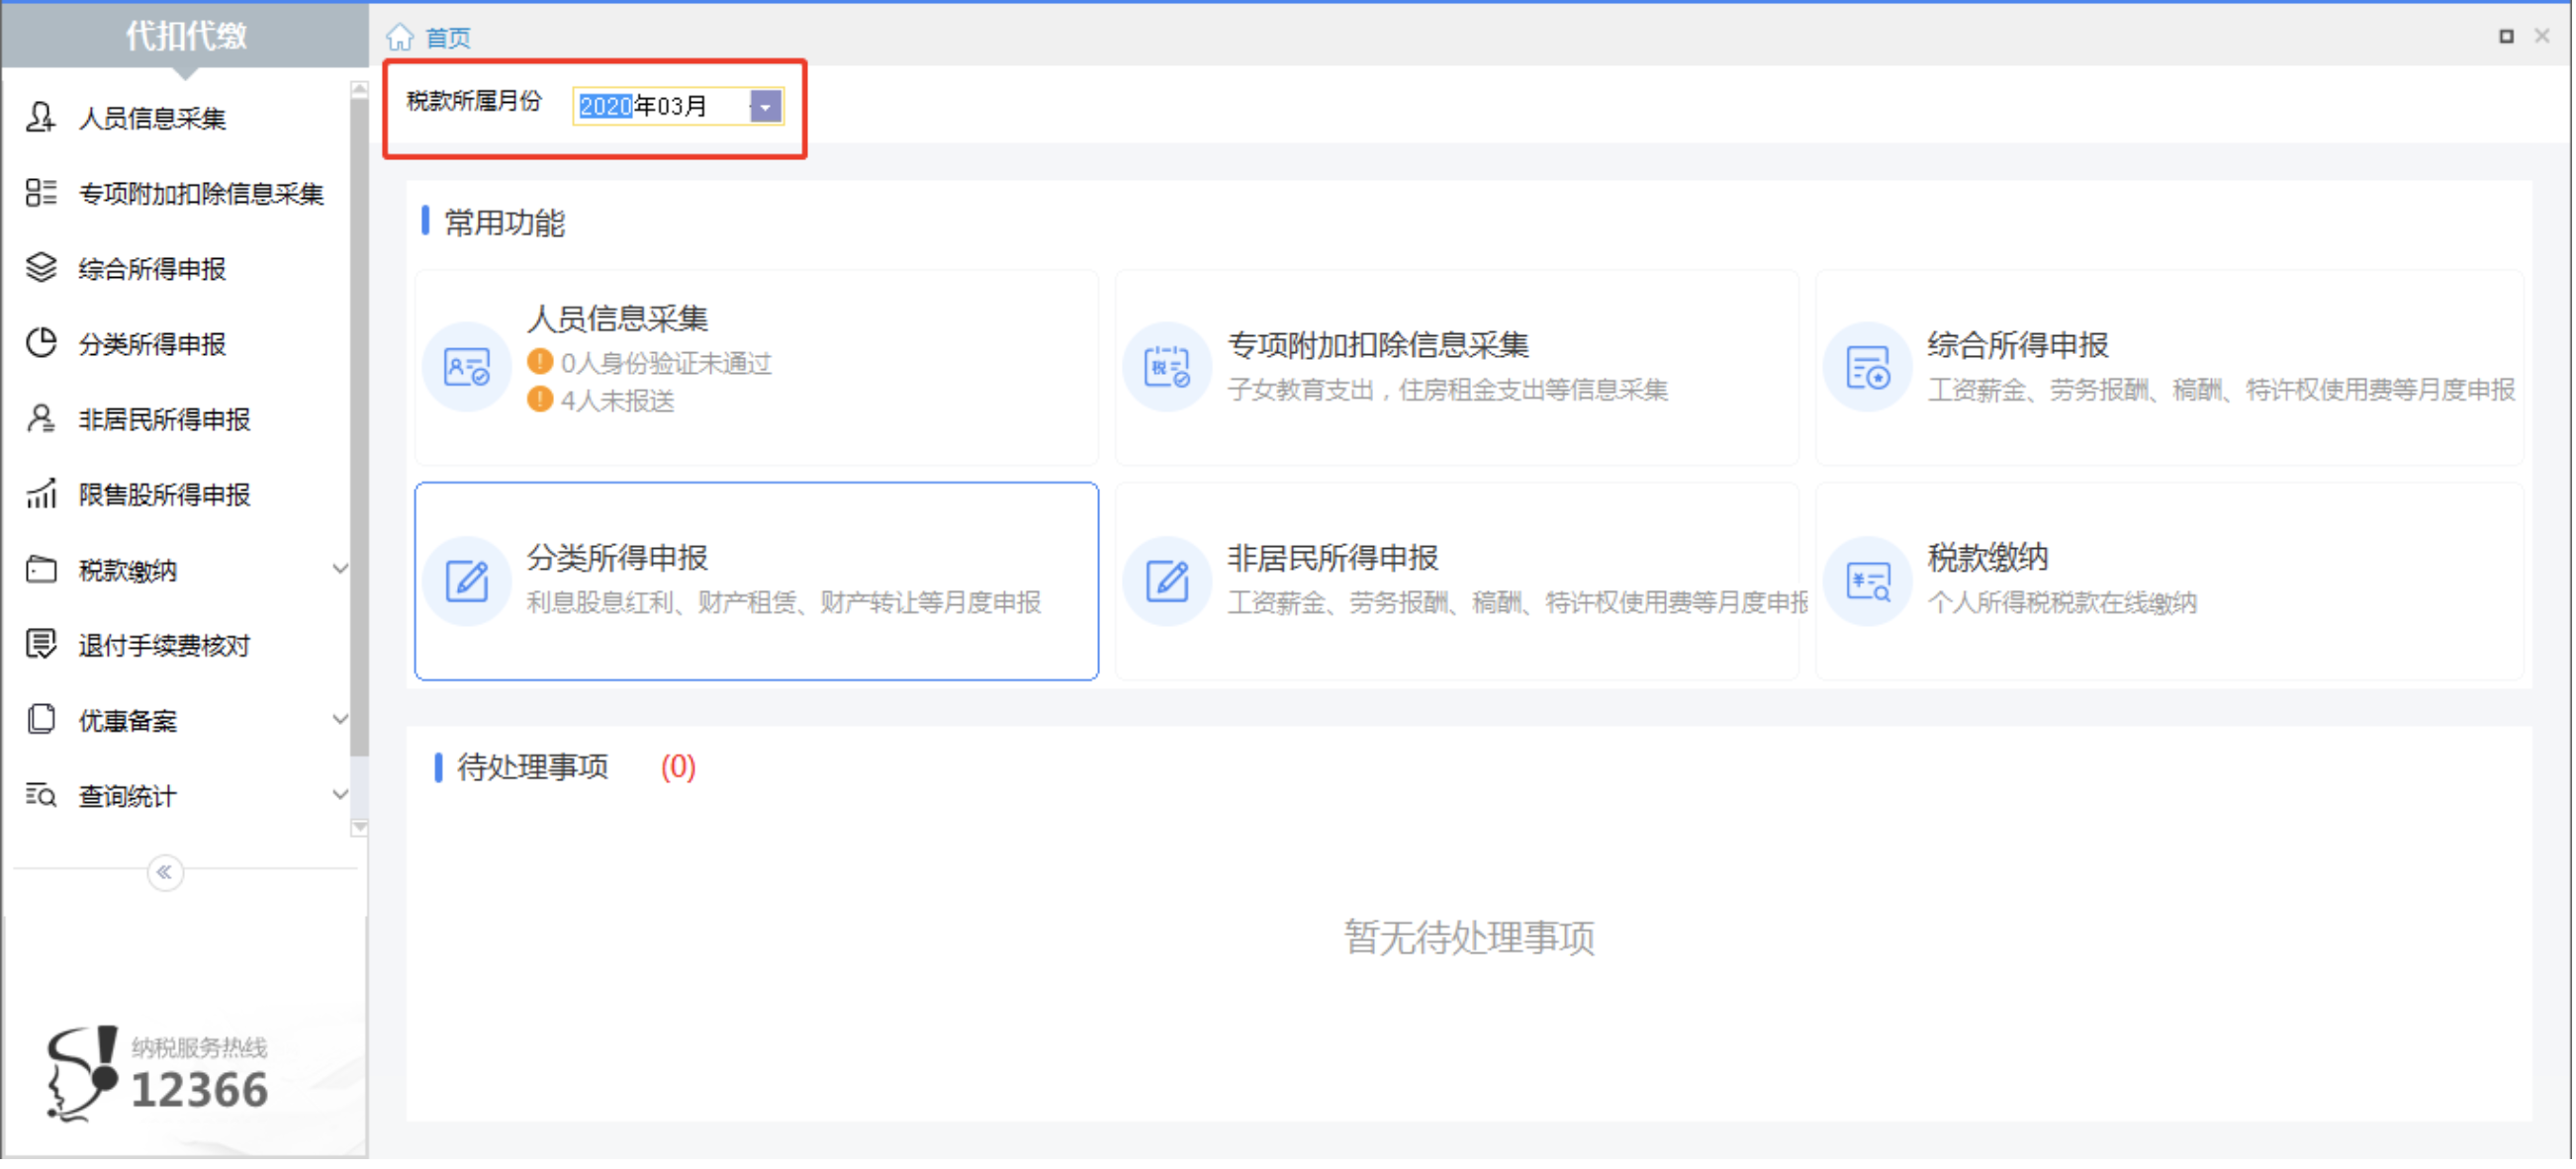Click the 分类所得申报 pie icon in sidebar
This screenshot has width=2576, height=1169.
point(41,343)
